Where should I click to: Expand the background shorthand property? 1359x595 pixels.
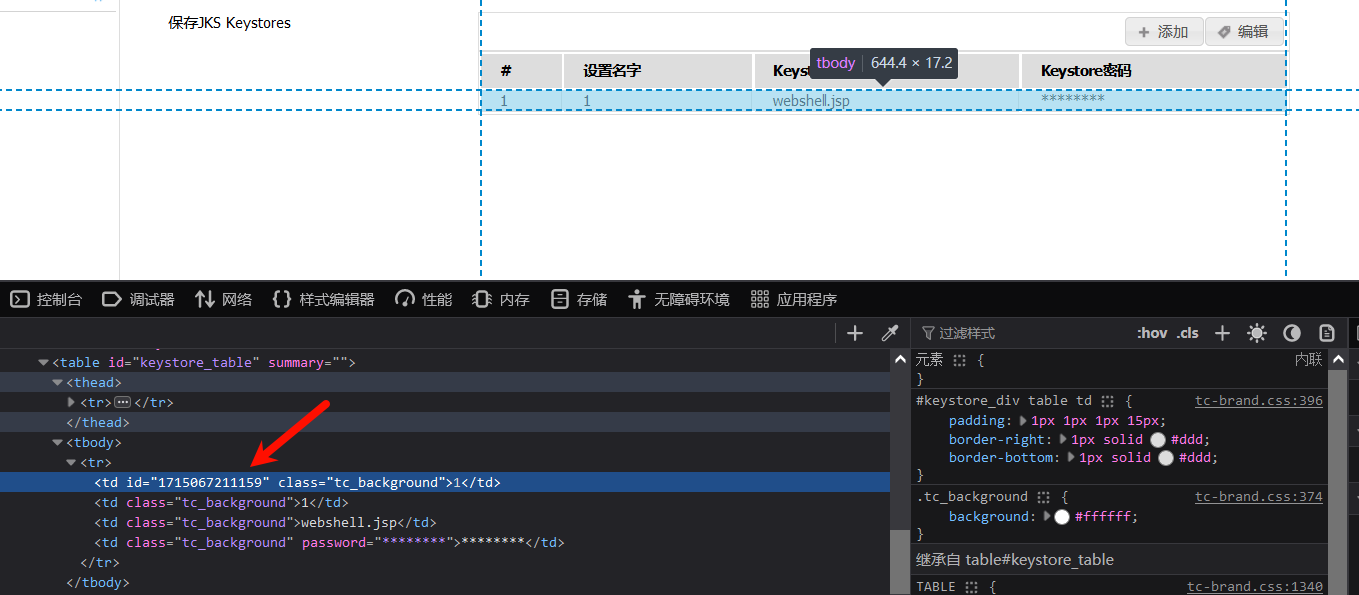click(x=1048, y=517)
